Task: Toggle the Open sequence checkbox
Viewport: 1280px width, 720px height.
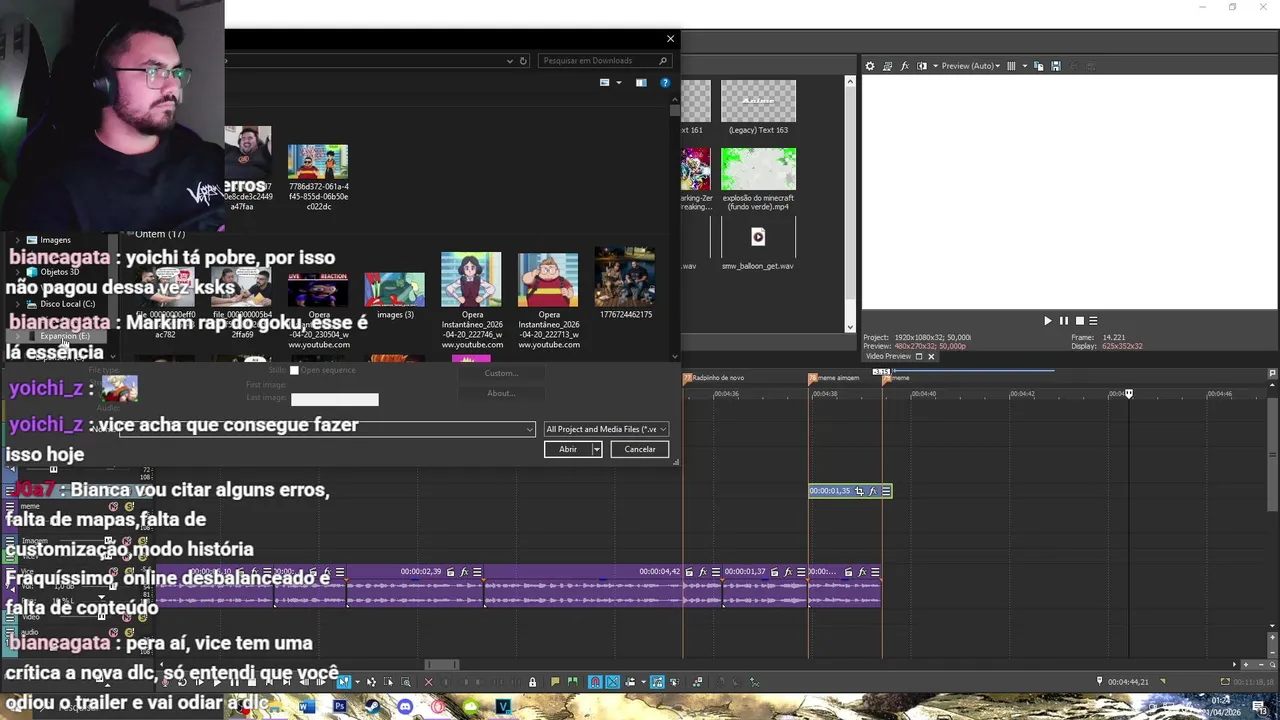Action: (x=294, y=370)
